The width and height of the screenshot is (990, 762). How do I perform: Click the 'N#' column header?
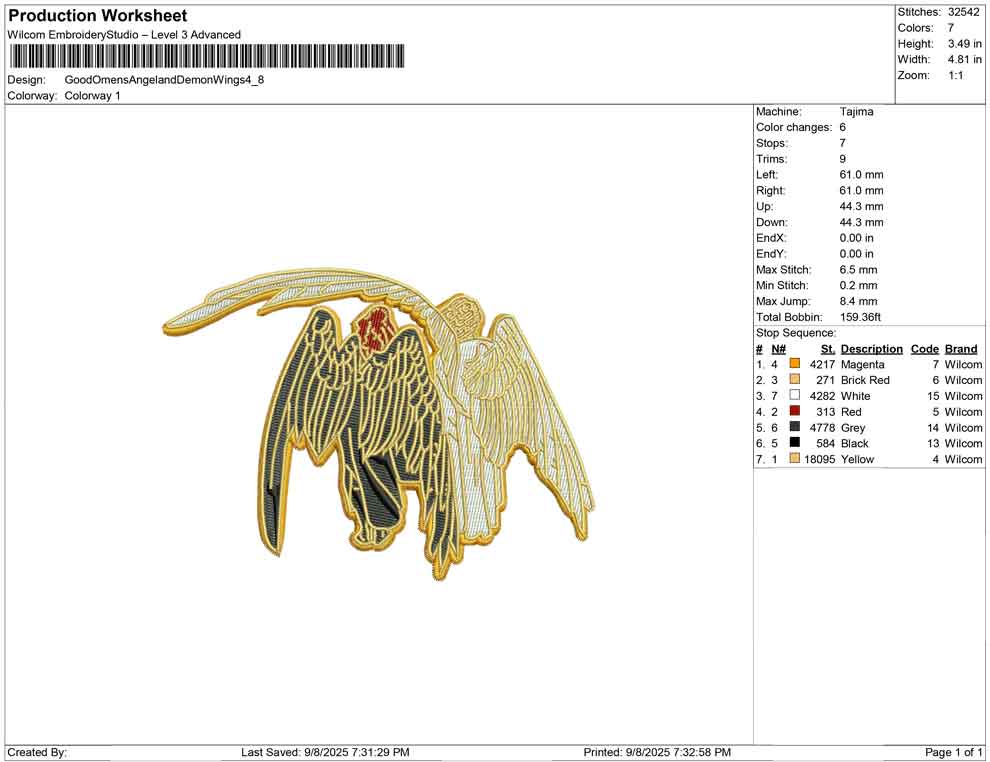(x=778, y=348)
